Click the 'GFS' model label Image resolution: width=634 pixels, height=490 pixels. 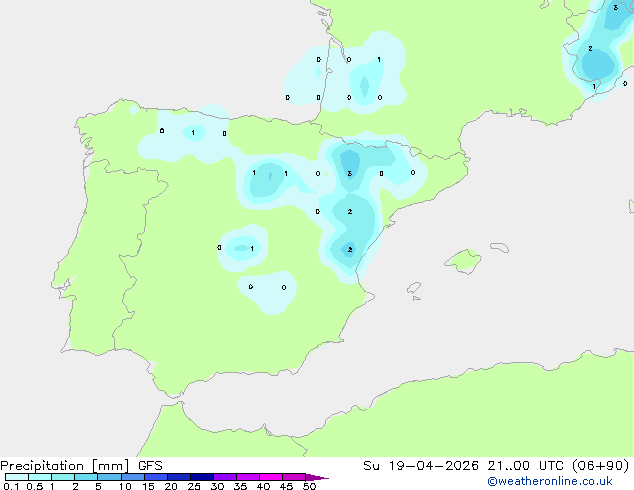(x=150, y=466)
